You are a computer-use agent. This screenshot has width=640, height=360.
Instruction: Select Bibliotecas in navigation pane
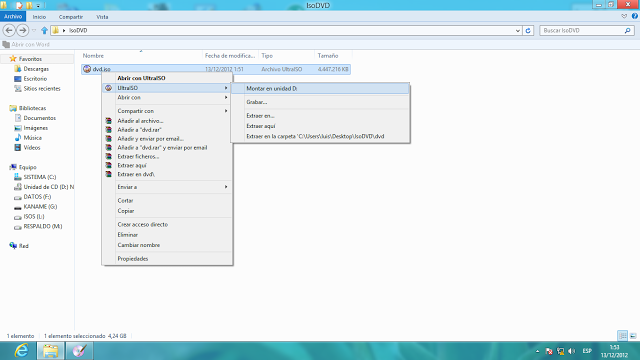coord(32,108)
